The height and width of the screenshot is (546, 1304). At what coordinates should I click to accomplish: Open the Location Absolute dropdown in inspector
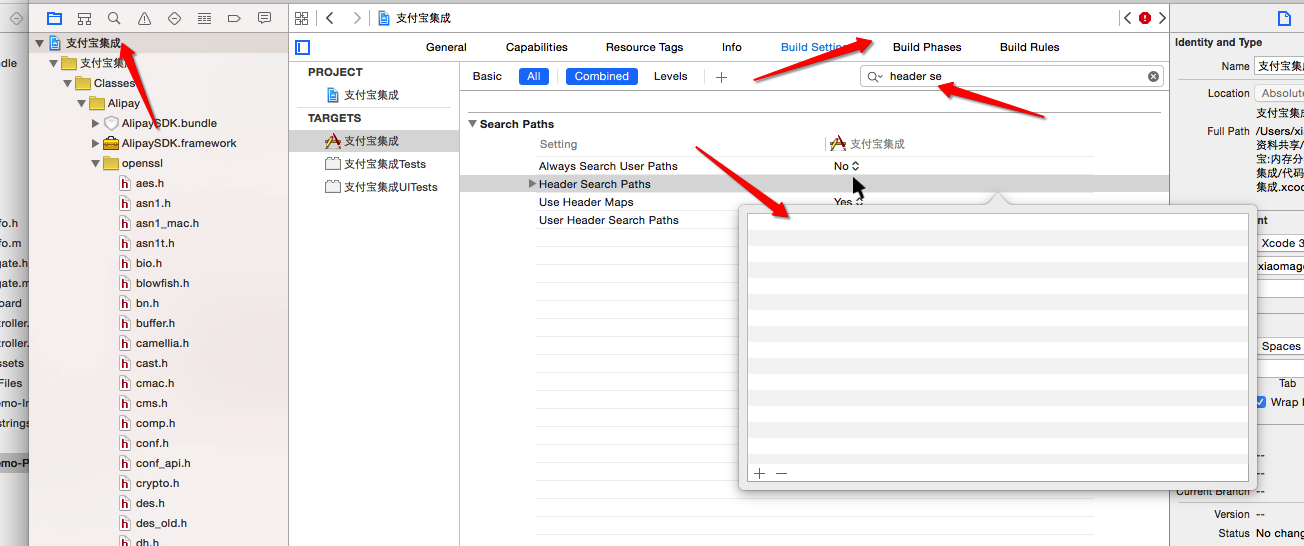(x=1279, y=93)
